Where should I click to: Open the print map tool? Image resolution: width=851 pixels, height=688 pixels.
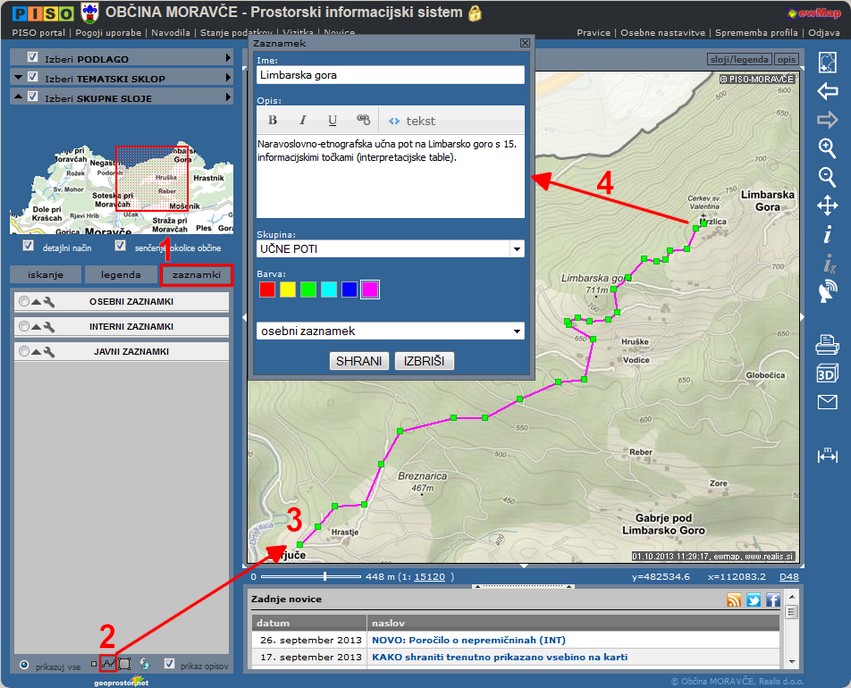pos(827,345)
